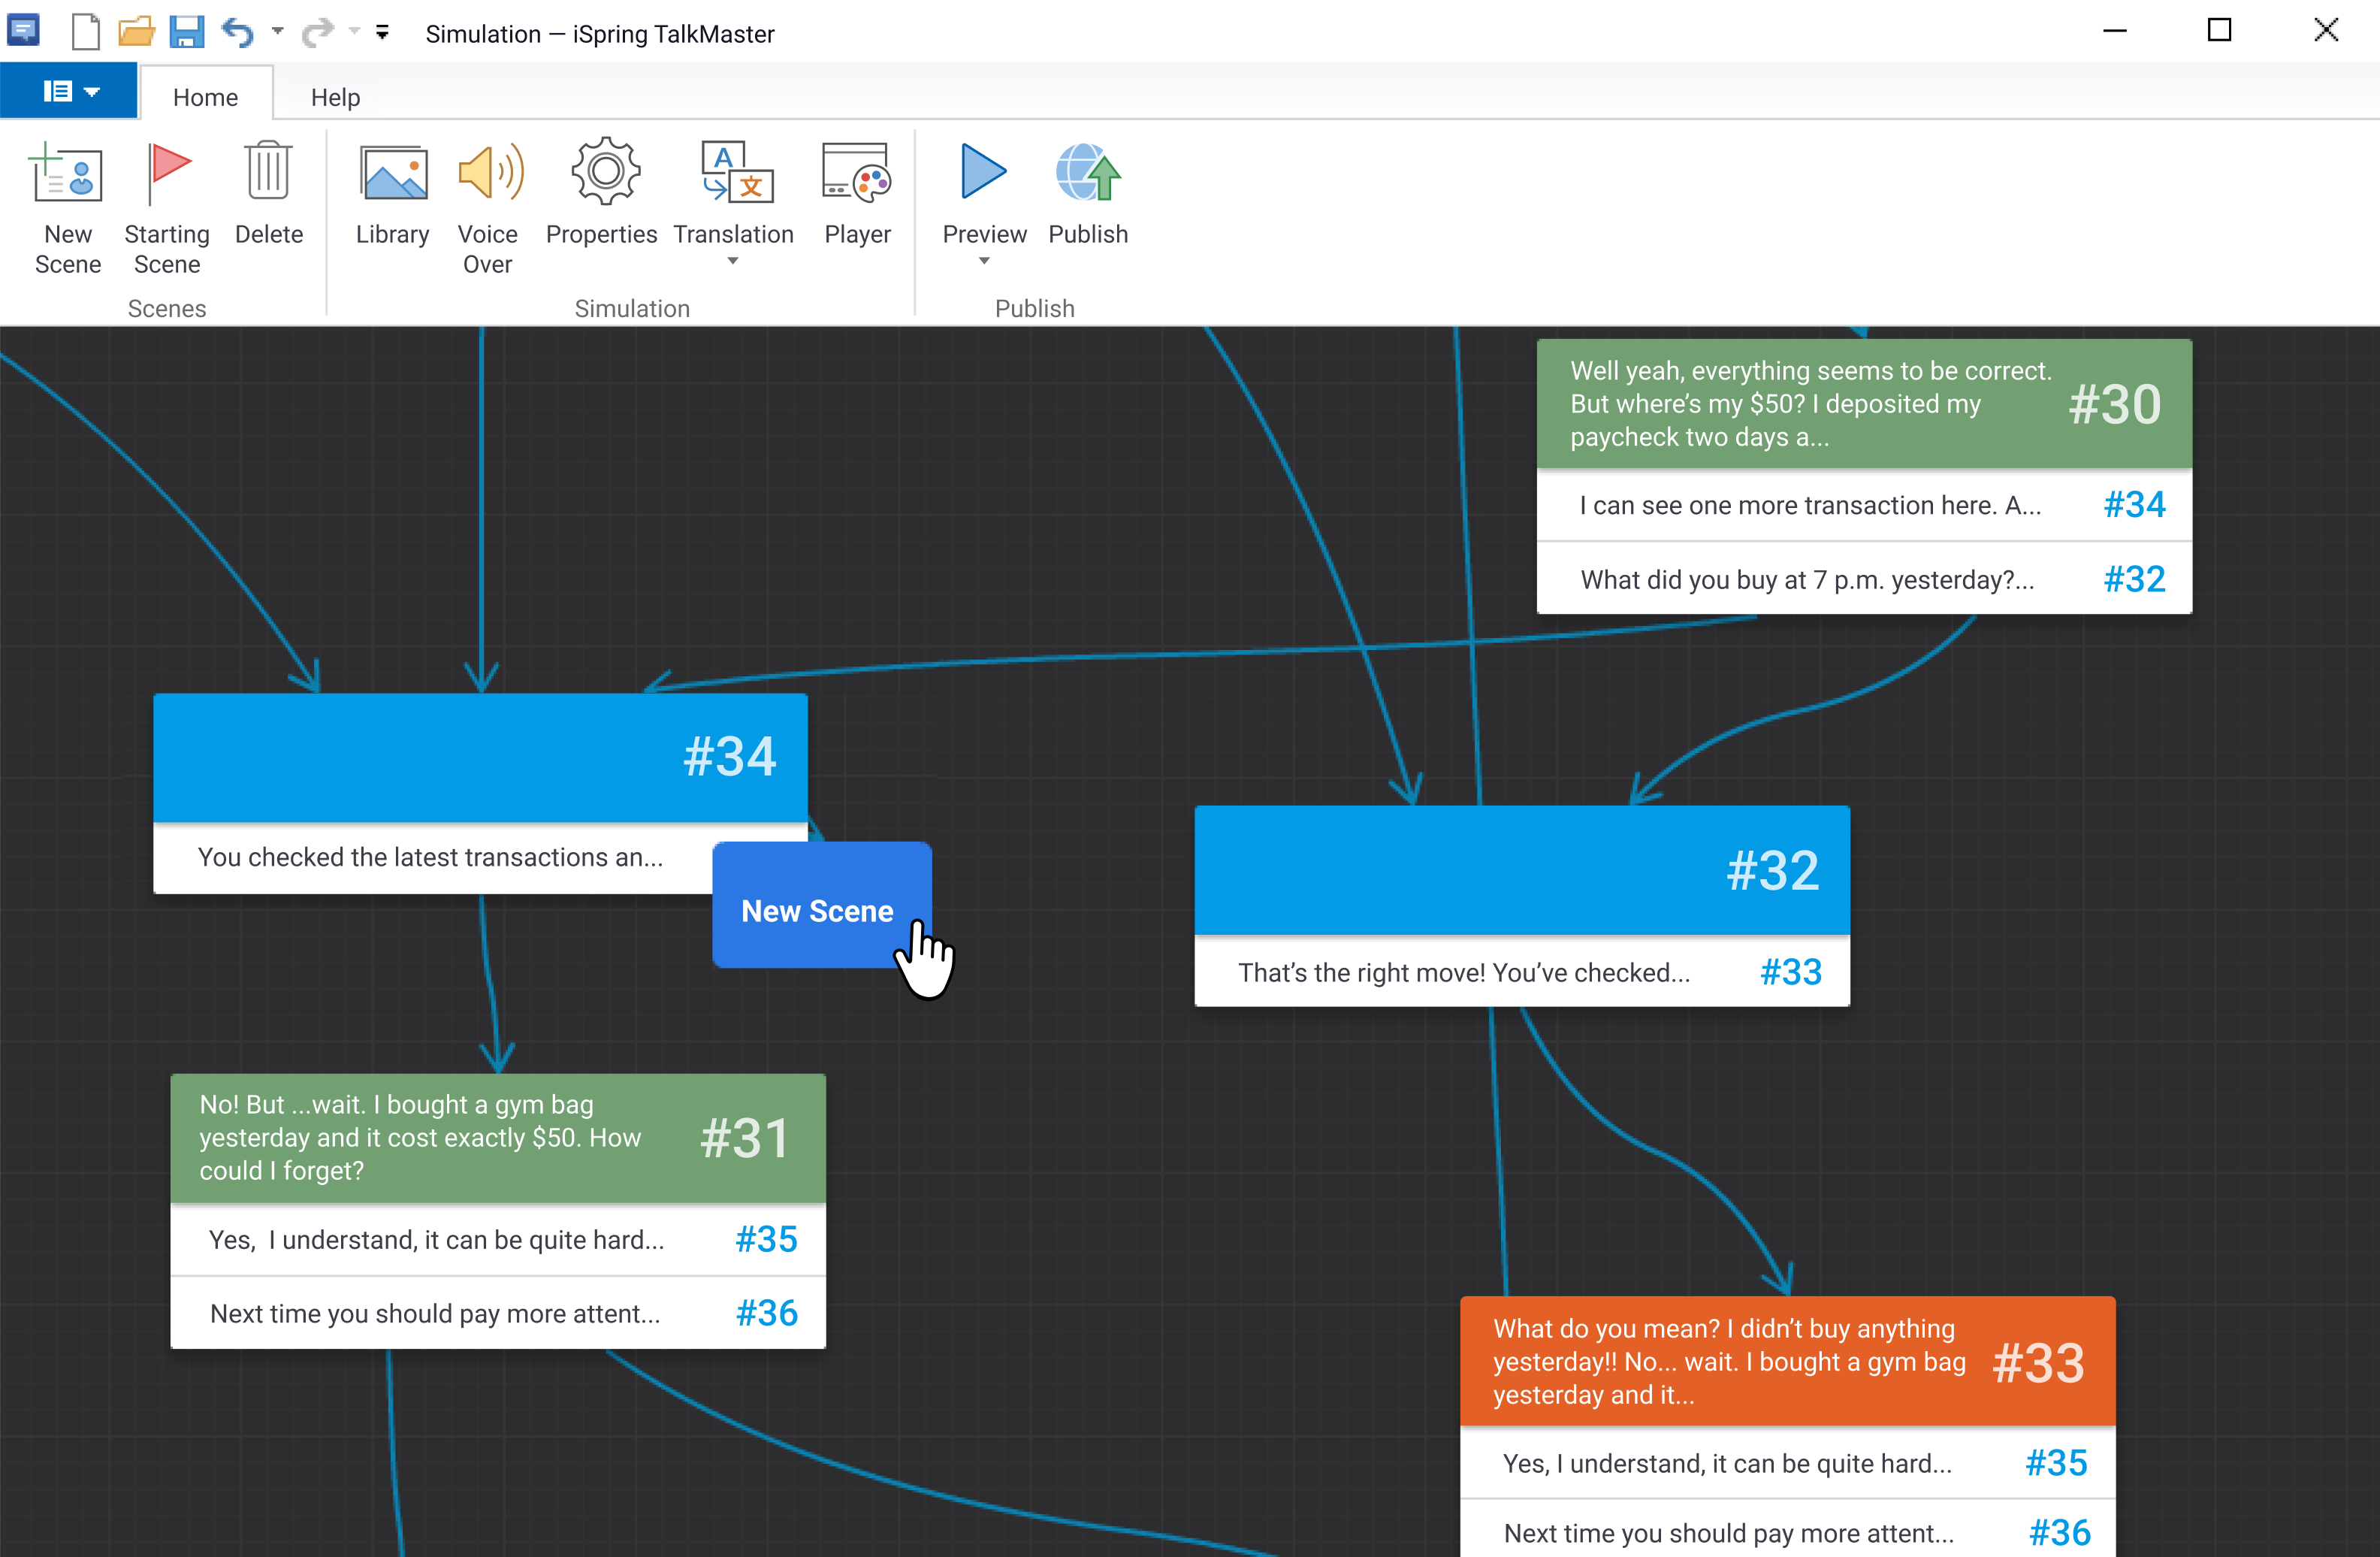This screenshot has height=1557, width=2380.
Task: Expand the undo history dropdown
Action: pos(277,31)
